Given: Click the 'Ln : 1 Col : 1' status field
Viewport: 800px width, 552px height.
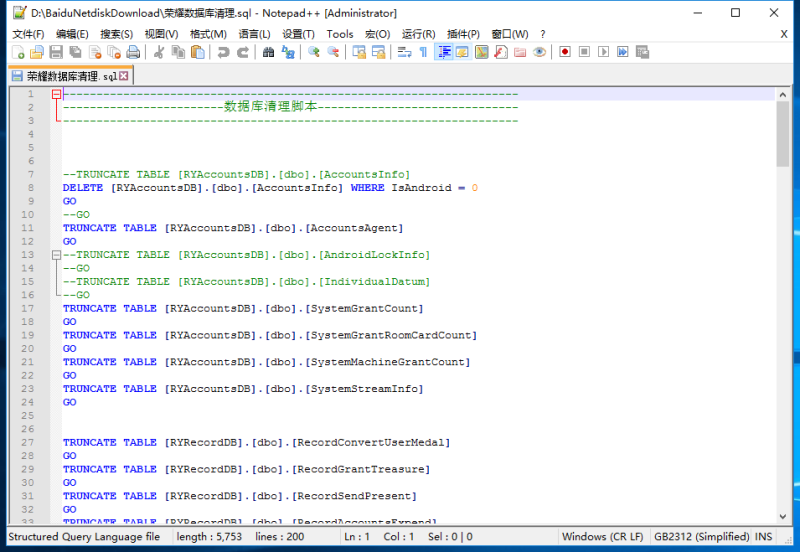Looking at the screenshot, I should pos(379,537).
